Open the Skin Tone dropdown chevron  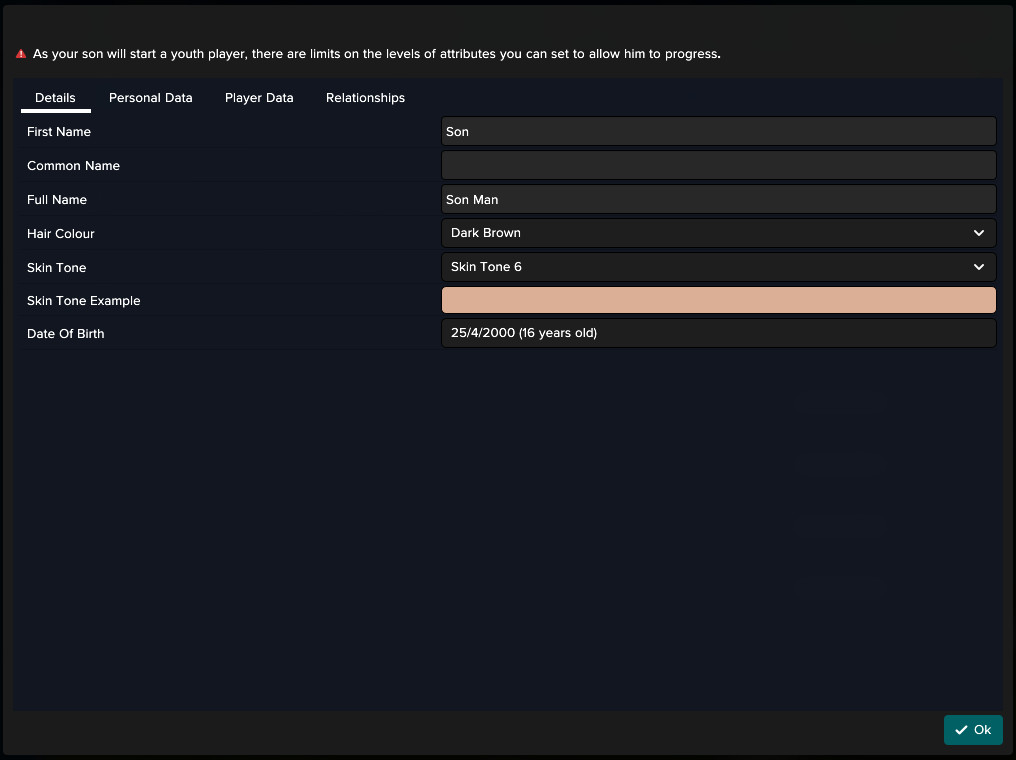pos(978,267)
